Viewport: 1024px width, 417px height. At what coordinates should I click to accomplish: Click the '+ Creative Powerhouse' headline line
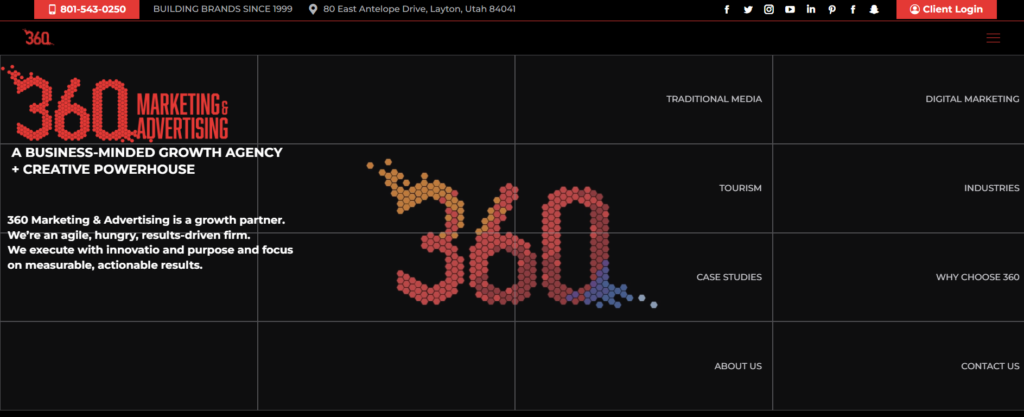(103, 170)
